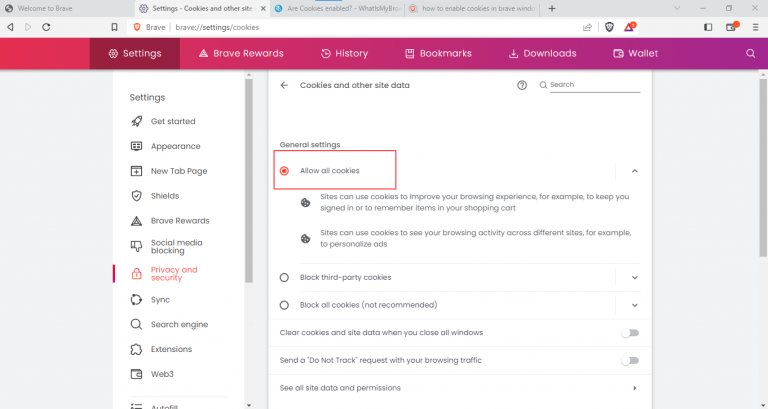This screenshot has height=409, width=768.
Task: Open the help question mark icon
Action: [522, 86]
